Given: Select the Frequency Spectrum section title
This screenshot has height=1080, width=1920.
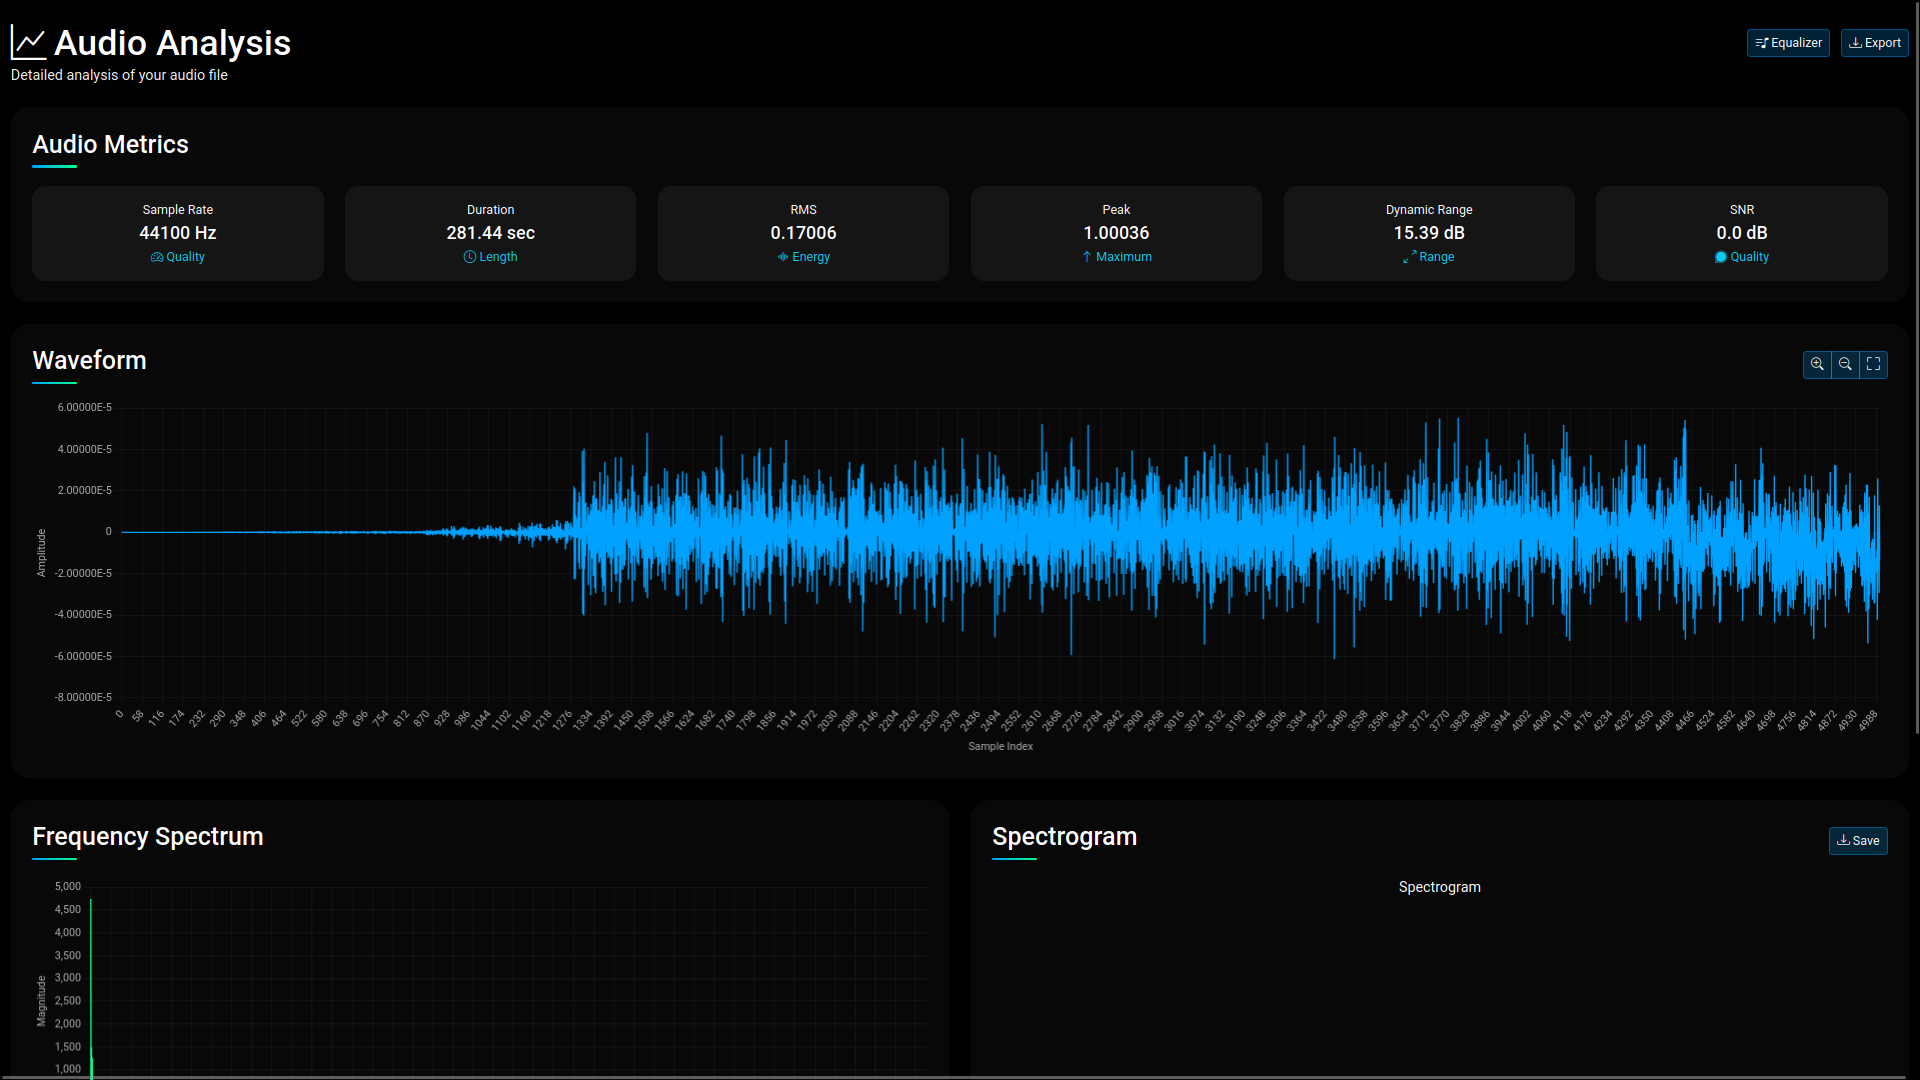Looking at the screenshot, I should click(x=147, y=836).
